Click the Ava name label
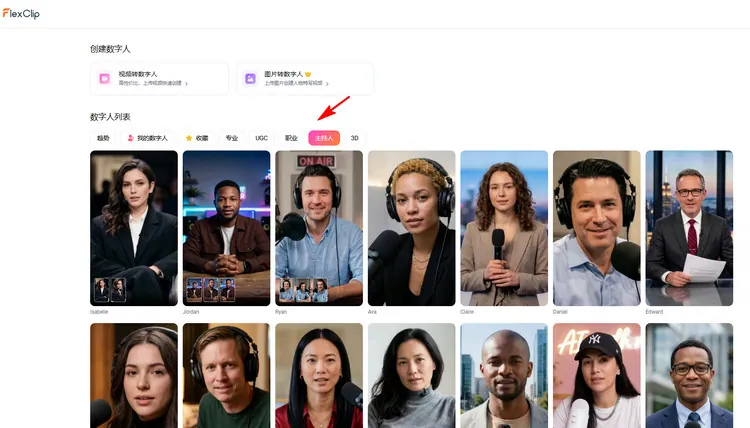This screenshot has height=428, width=750. point(373,312)
